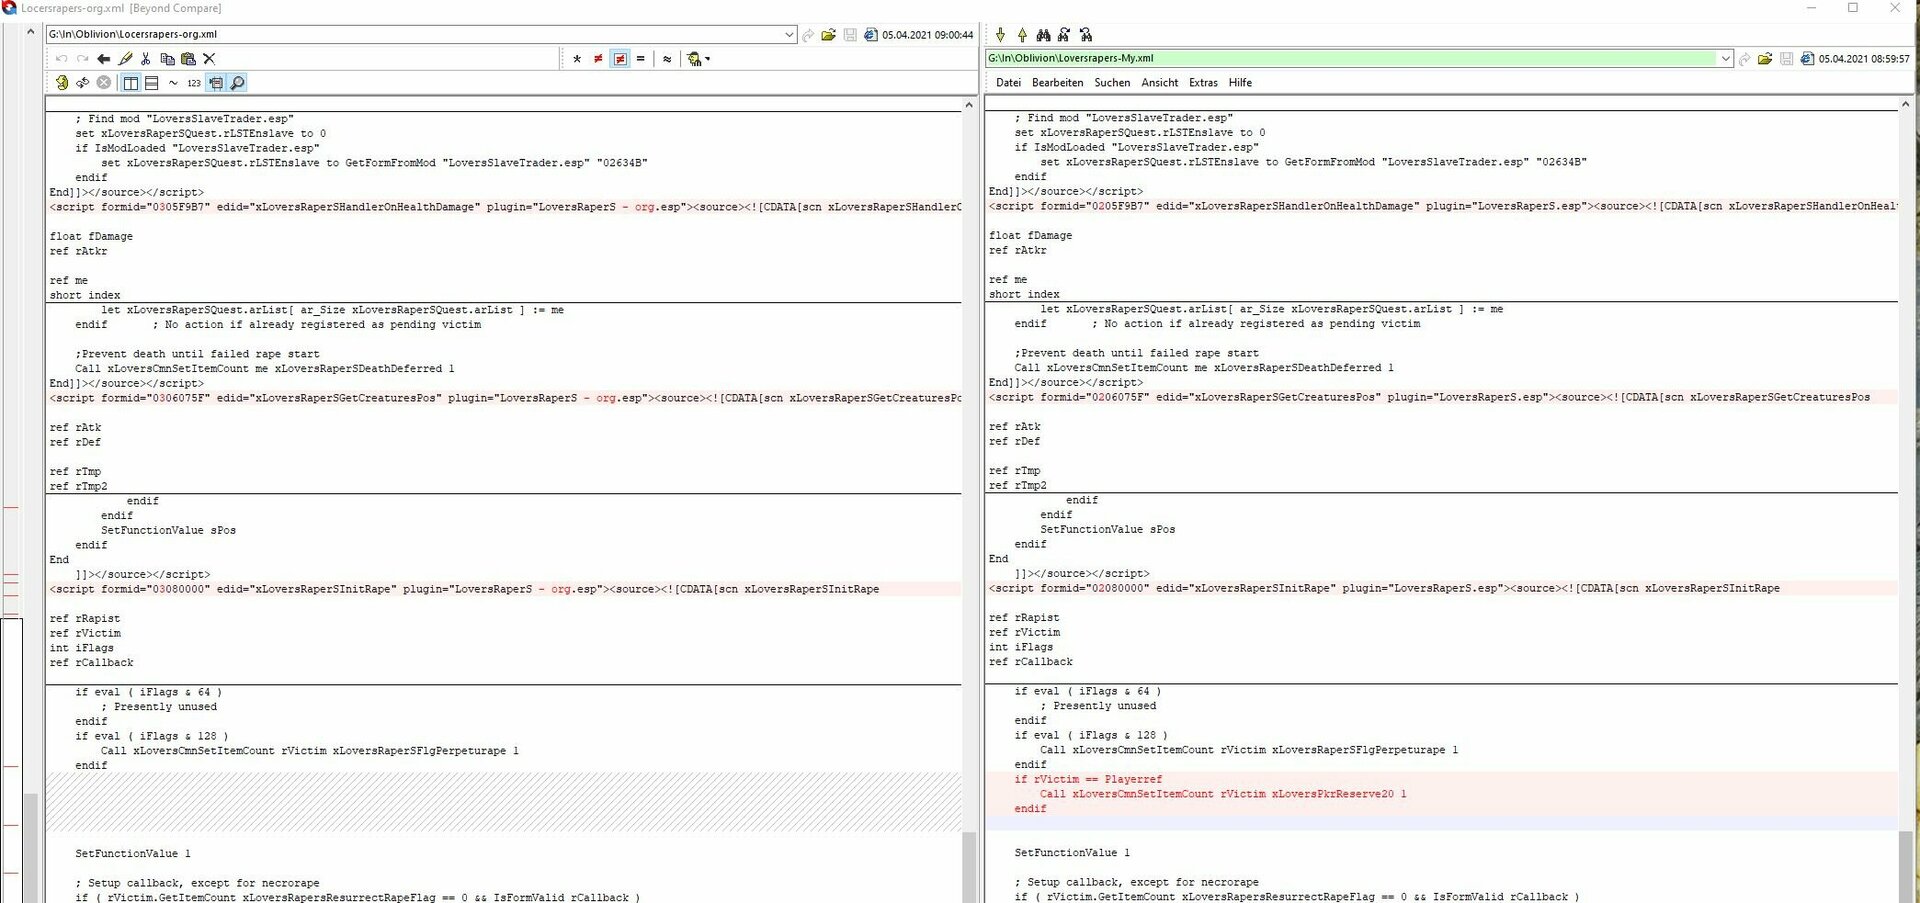The width and height of the screenshot is (1920, 903).
Task: Toggle the tilde visible-whitespace button
Action: (173, 83)
